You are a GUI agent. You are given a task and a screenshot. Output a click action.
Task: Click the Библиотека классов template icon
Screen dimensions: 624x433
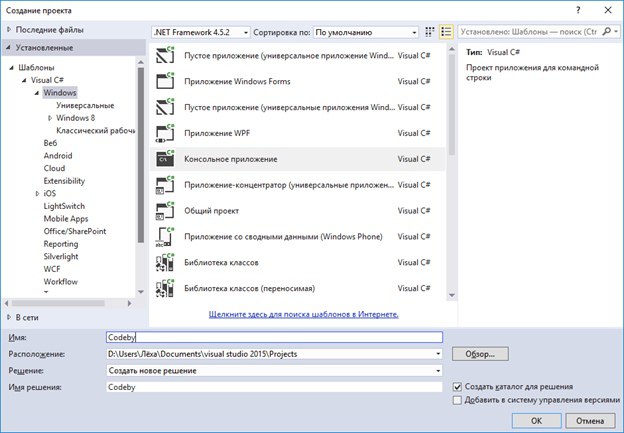coord(165,262)
